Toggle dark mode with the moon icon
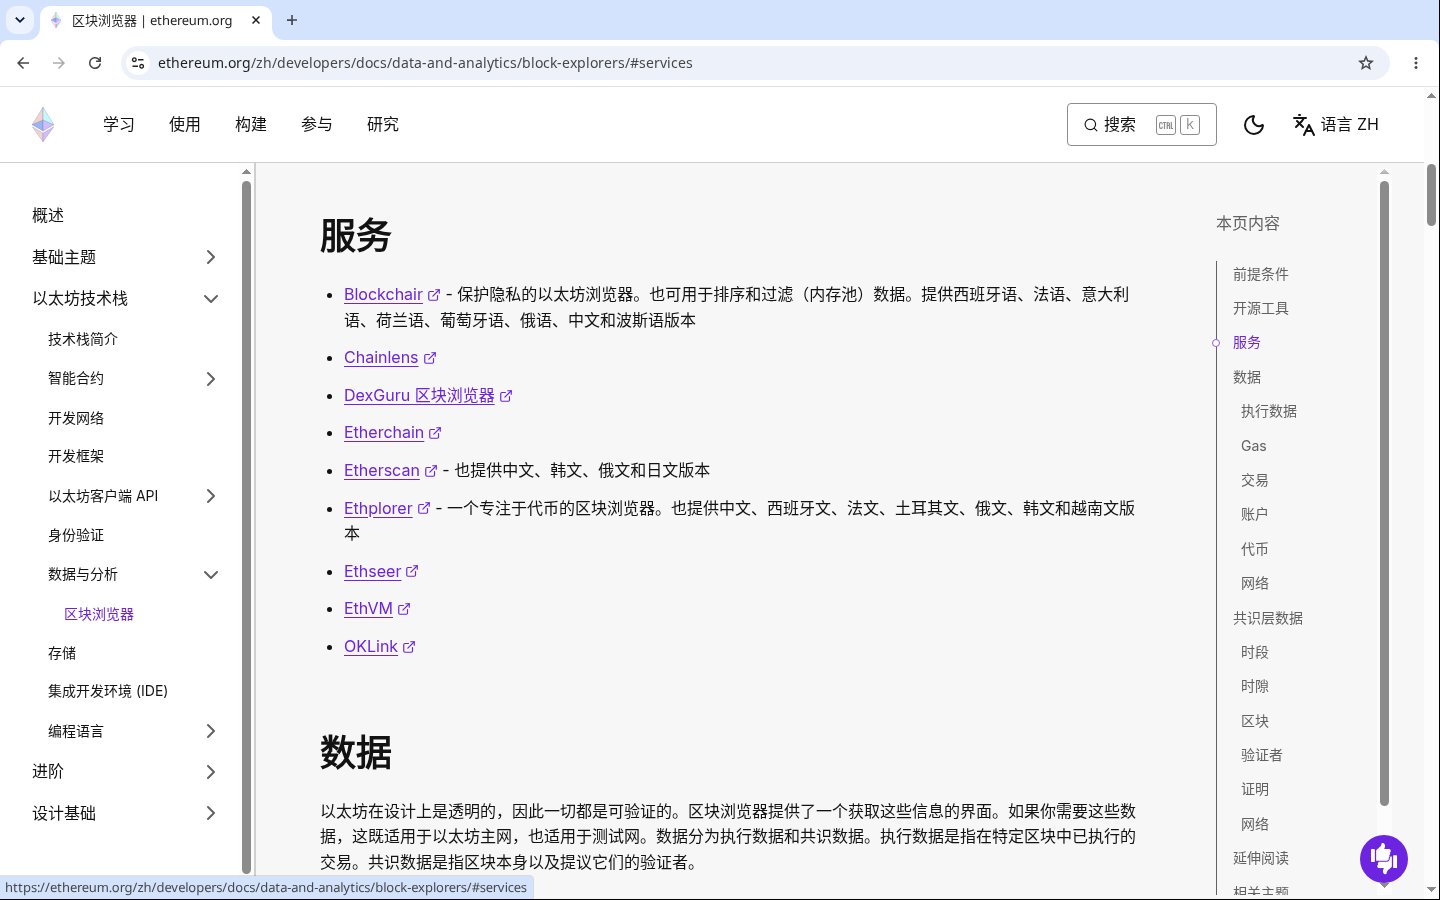The height and width of the screenshot is (900, 1440). [1254, 125]
